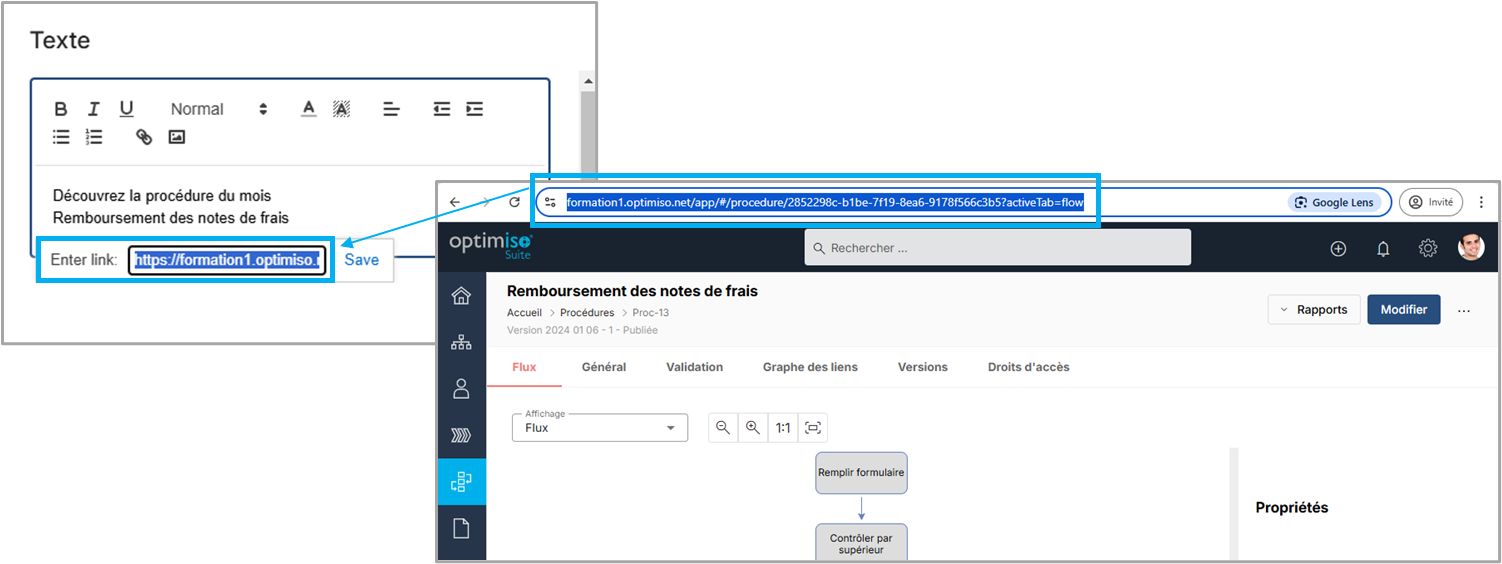Switch to the Validation tab
Image resolution: width=1502 pixels, height=564 pixels.
pos(694,367)
